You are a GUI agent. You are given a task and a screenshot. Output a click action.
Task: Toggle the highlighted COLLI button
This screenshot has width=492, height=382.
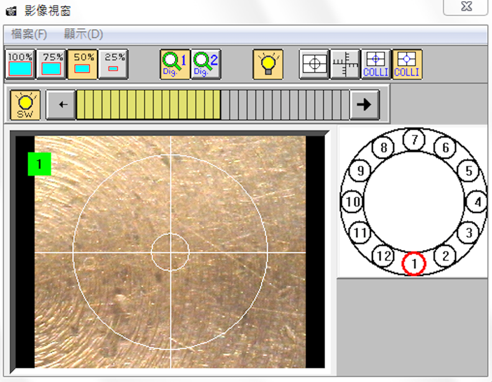407,64
